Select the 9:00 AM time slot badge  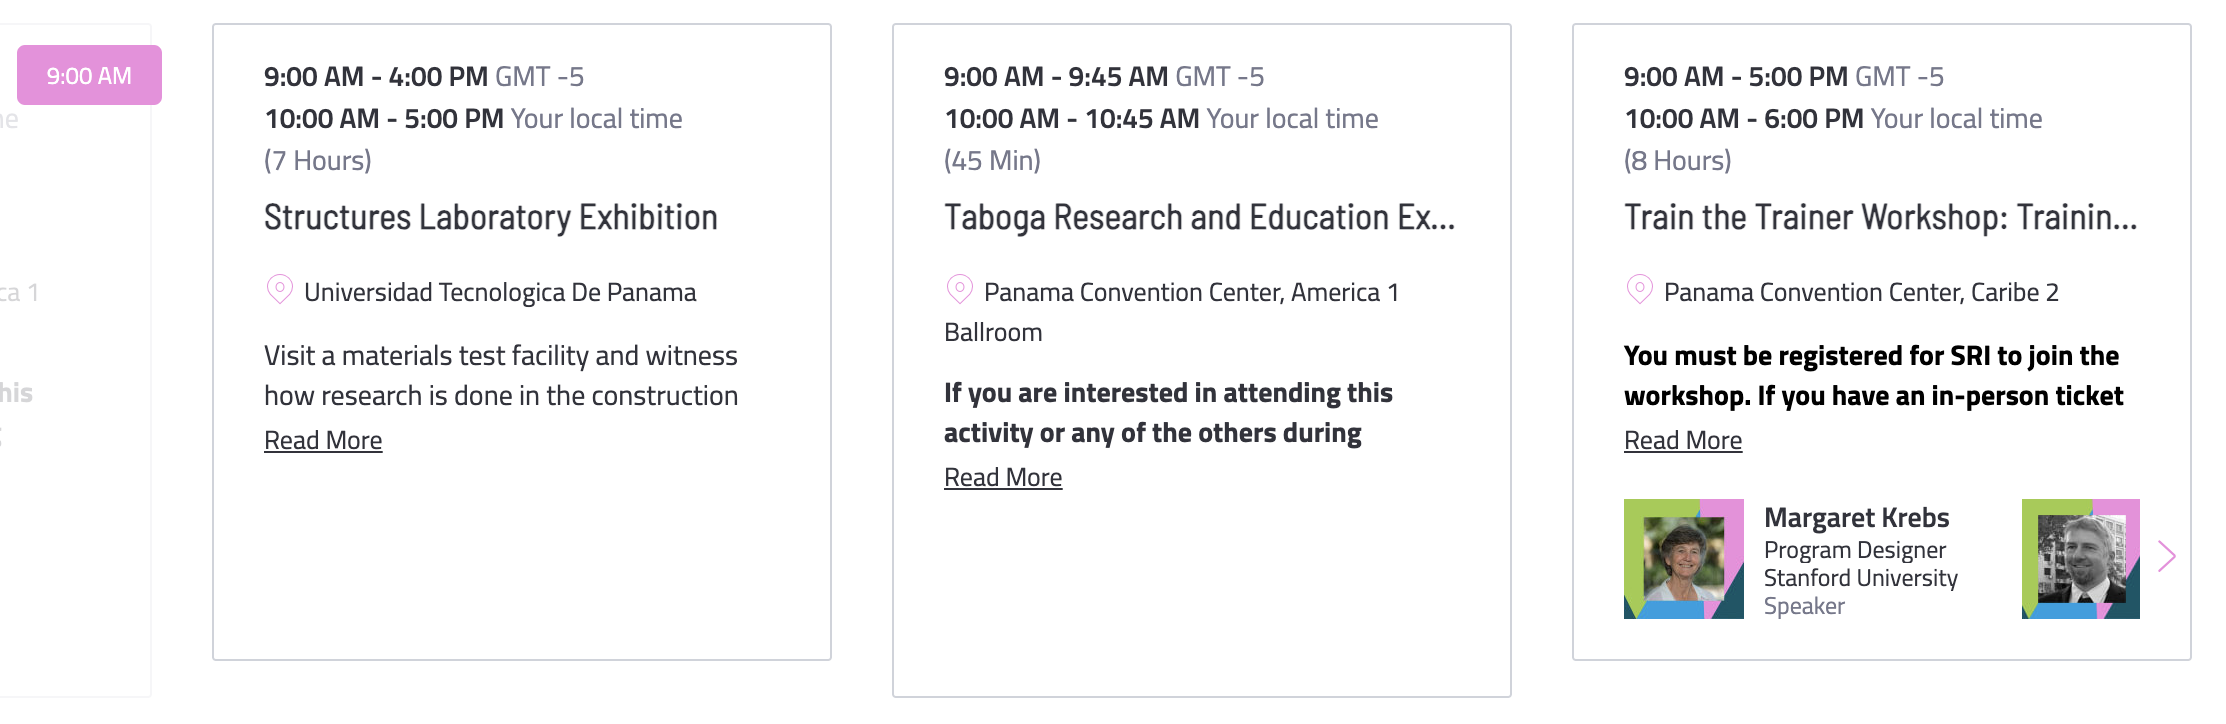click(89, 75)
